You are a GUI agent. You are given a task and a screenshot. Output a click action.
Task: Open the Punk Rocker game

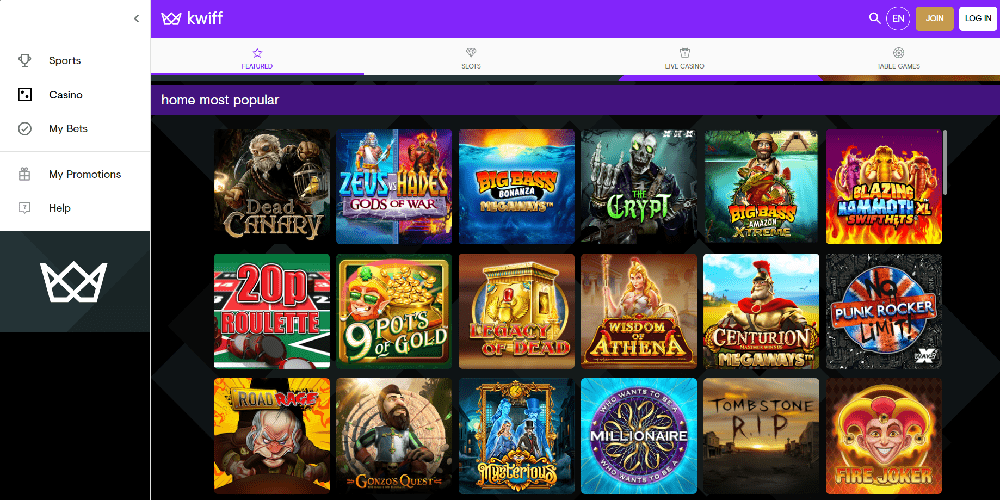point(884,311)
